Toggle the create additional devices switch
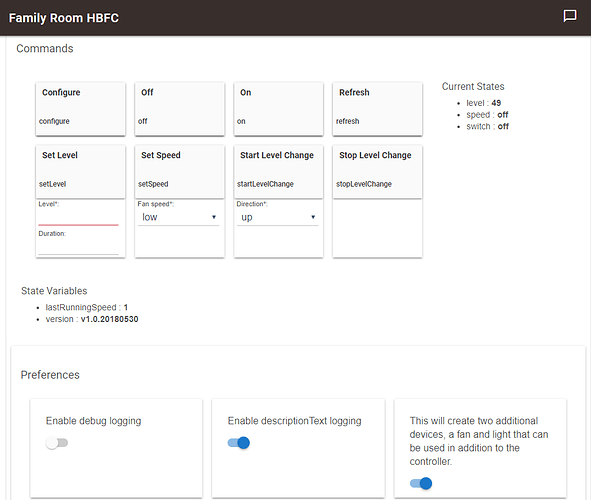This screenshot has width=591, height=500. (421, 483)
